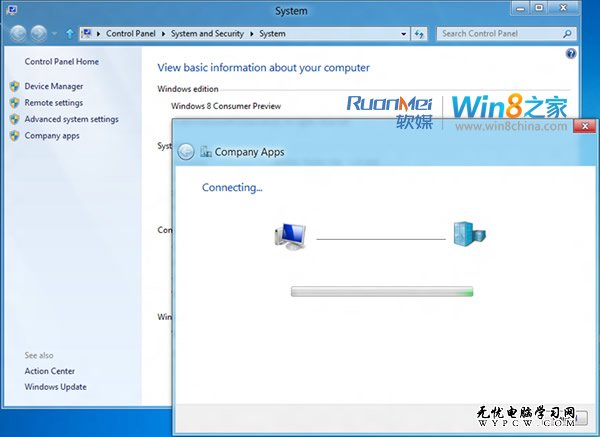Go up one level with the up arrow
The height and width of the screenshot is (437, 600).
[70, 34]
